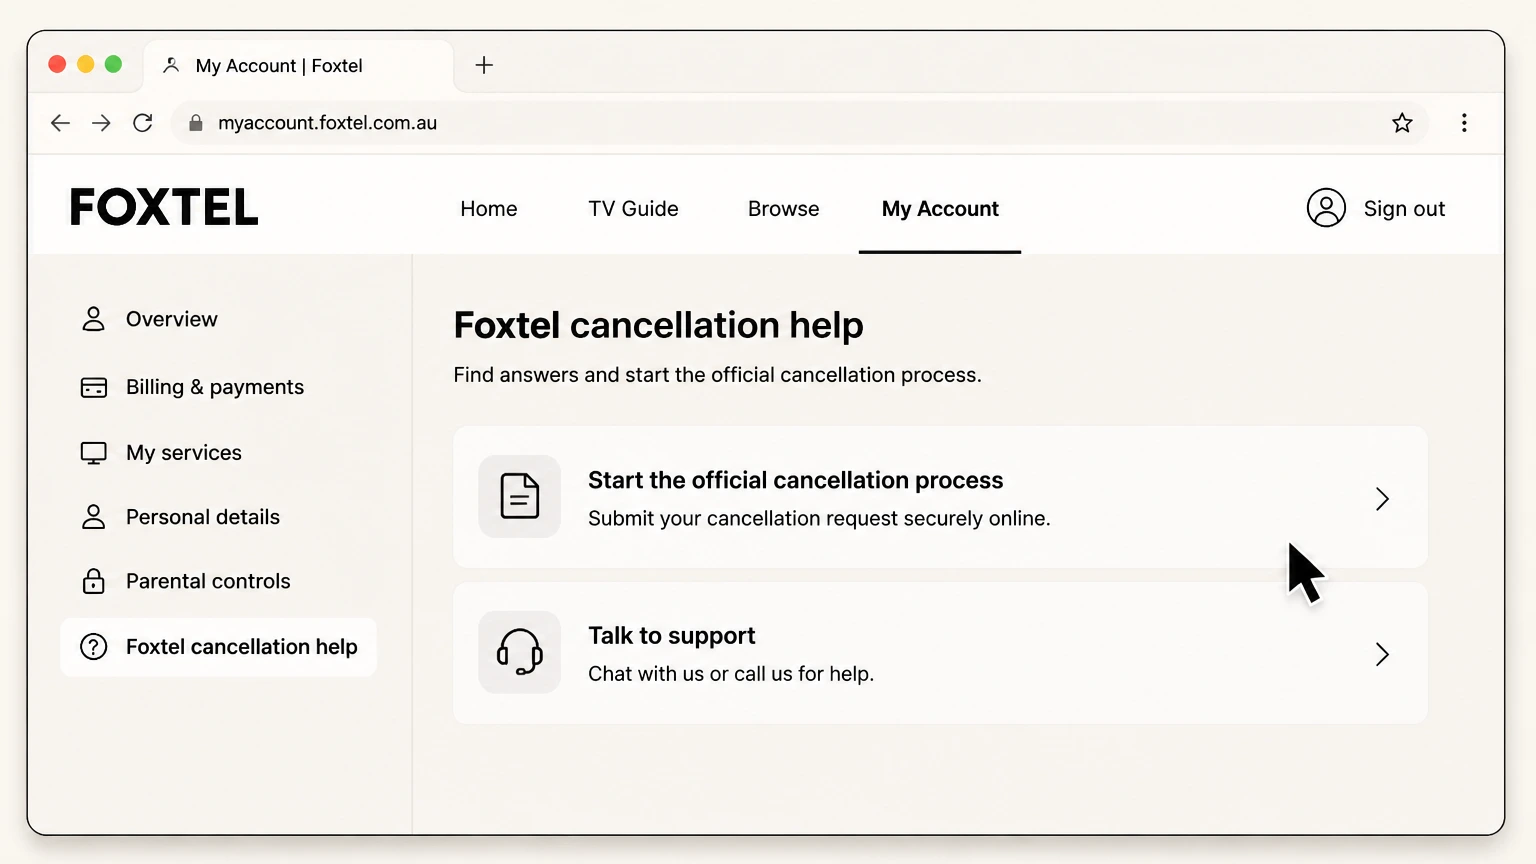
Task: Open the browser three-dot menu
Action: point(1464,123)
